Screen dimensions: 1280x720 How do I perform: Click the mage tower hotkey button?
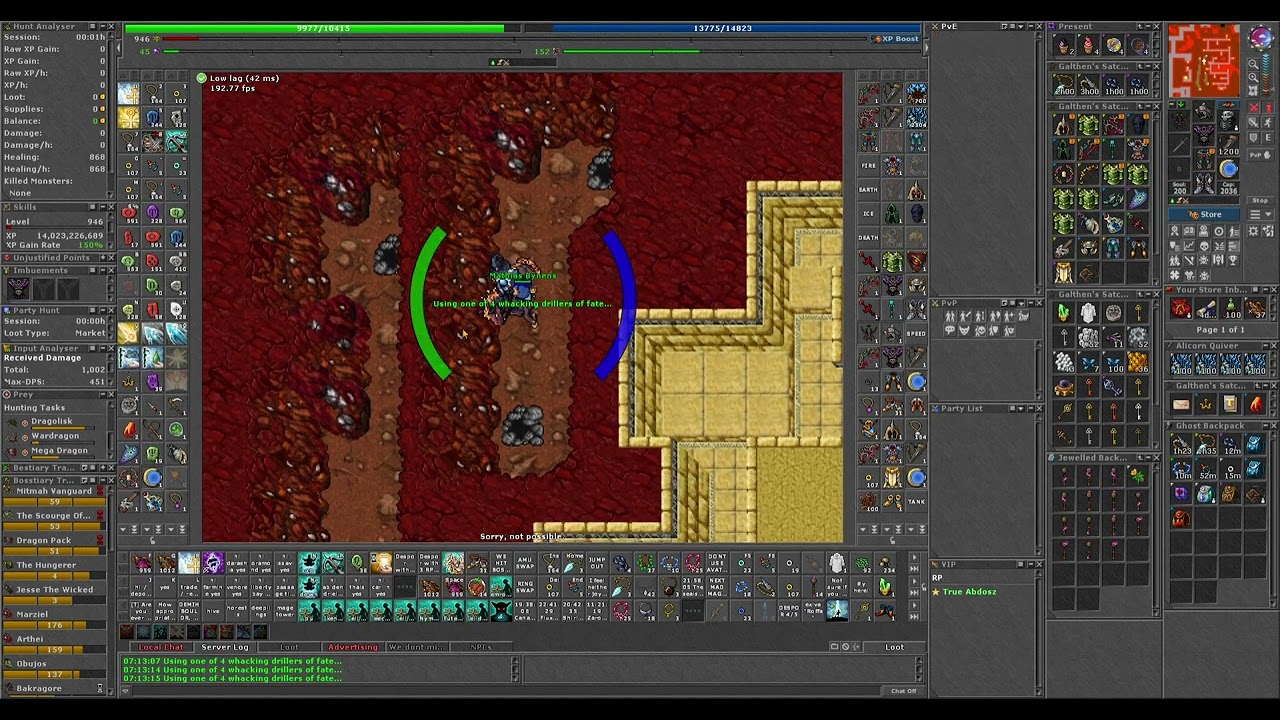tap(285, 611)
